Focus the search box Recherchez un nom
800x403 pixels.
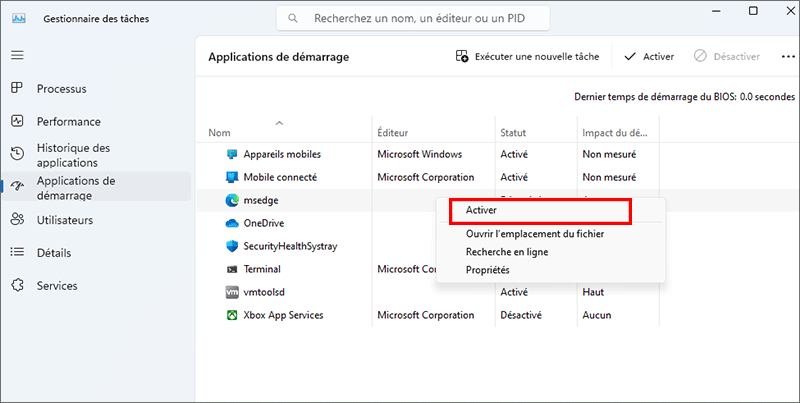point(413,18)
